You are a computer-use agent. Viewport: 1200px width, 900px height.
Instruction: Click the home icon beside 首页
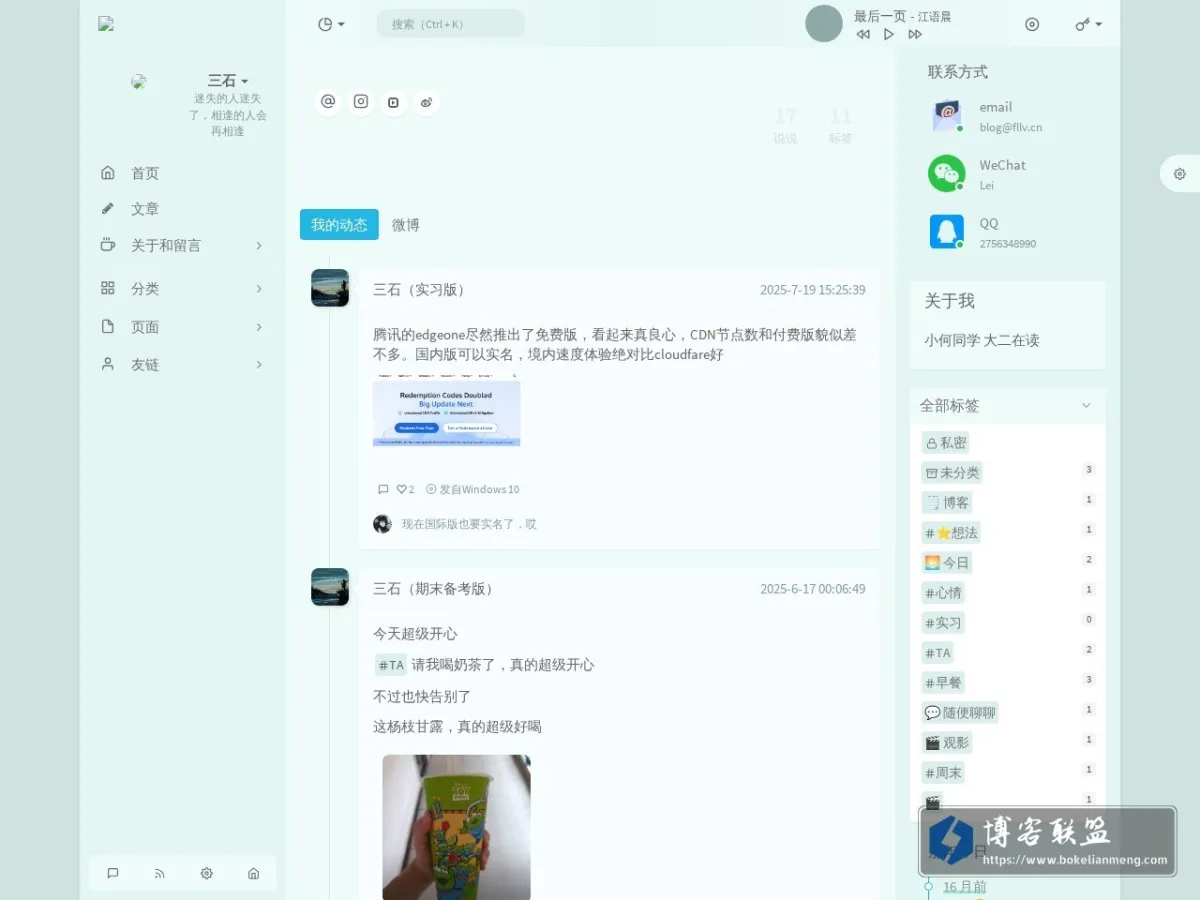click(x=108, y=173)
